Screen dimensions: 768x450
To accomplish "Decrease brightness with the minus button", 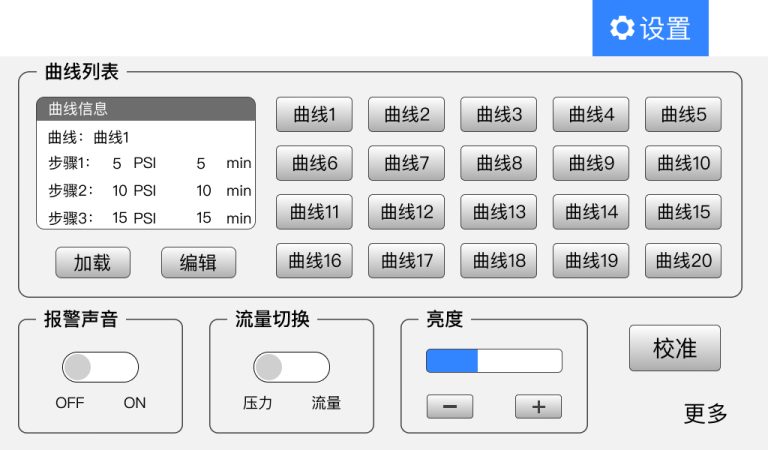I will click(450, 407).
